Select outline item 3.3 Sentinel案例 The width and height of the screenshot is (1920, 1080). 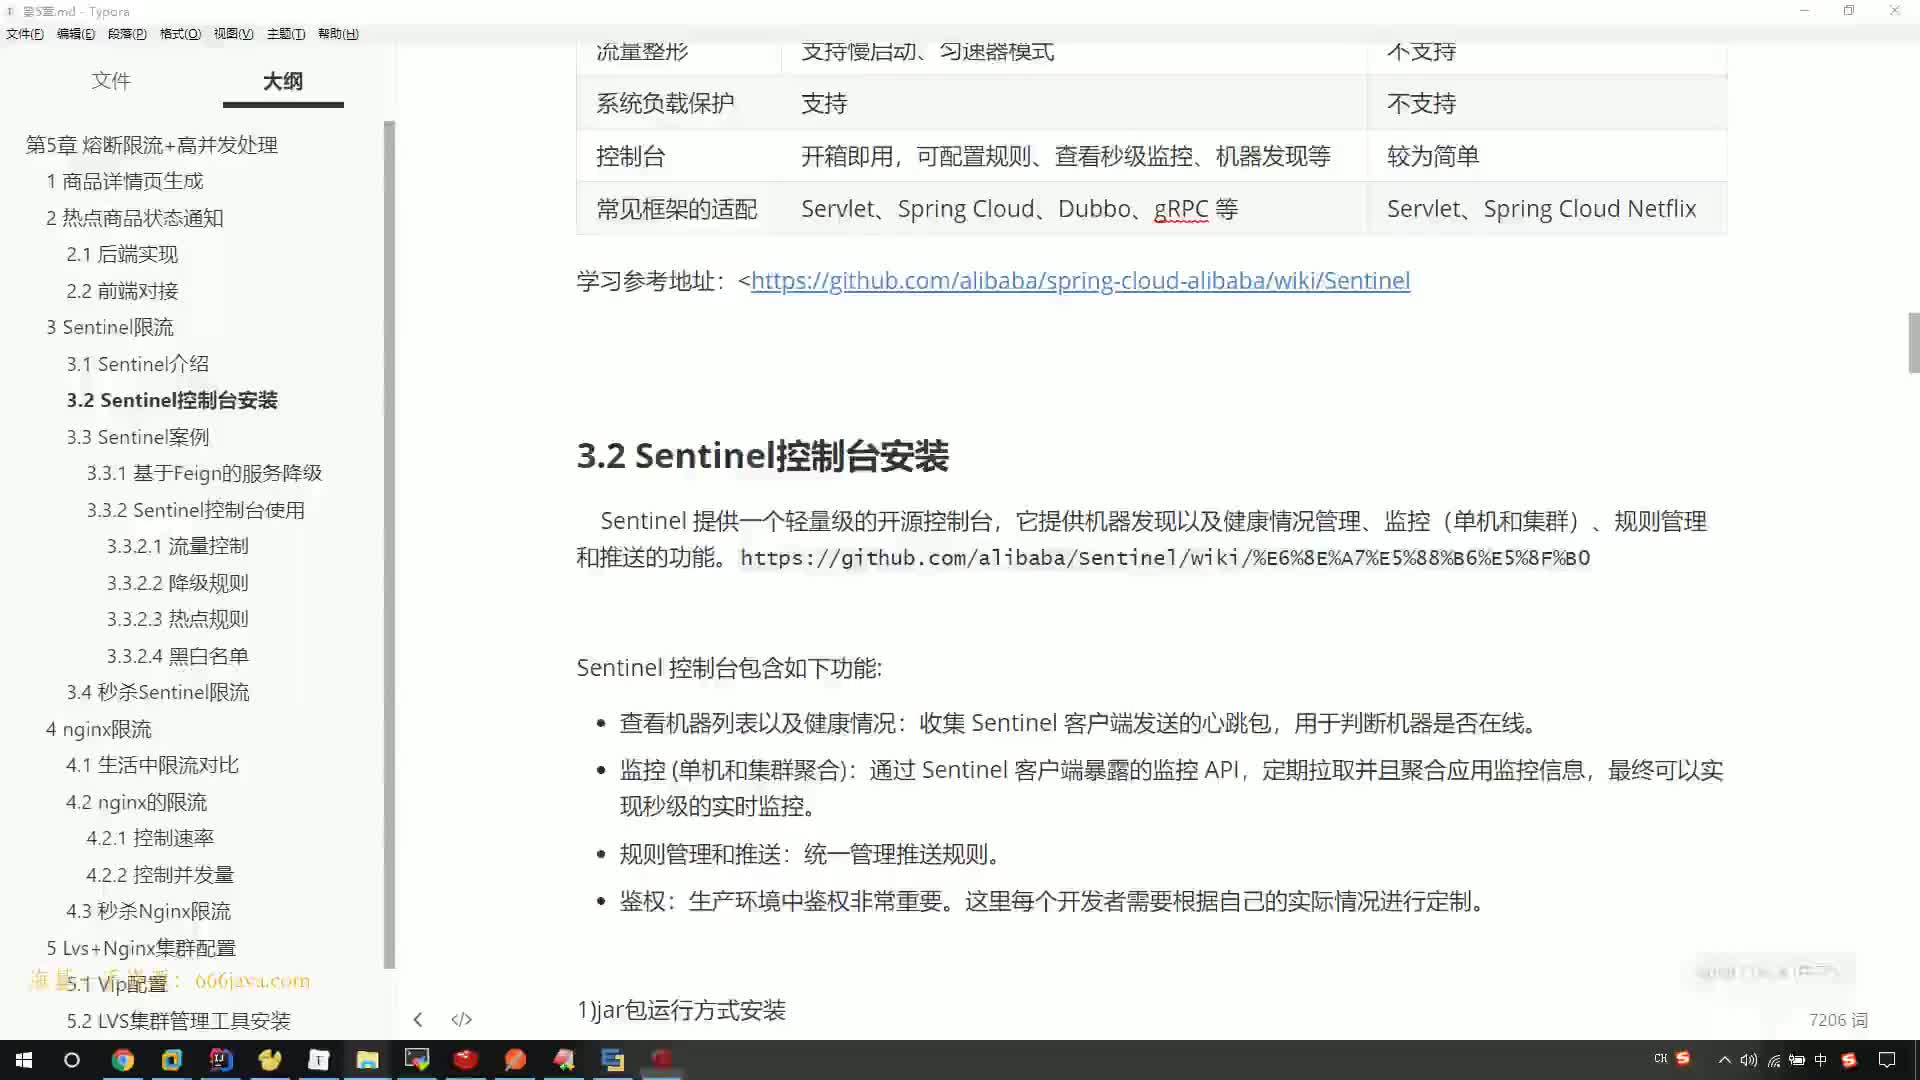[138, 437]
